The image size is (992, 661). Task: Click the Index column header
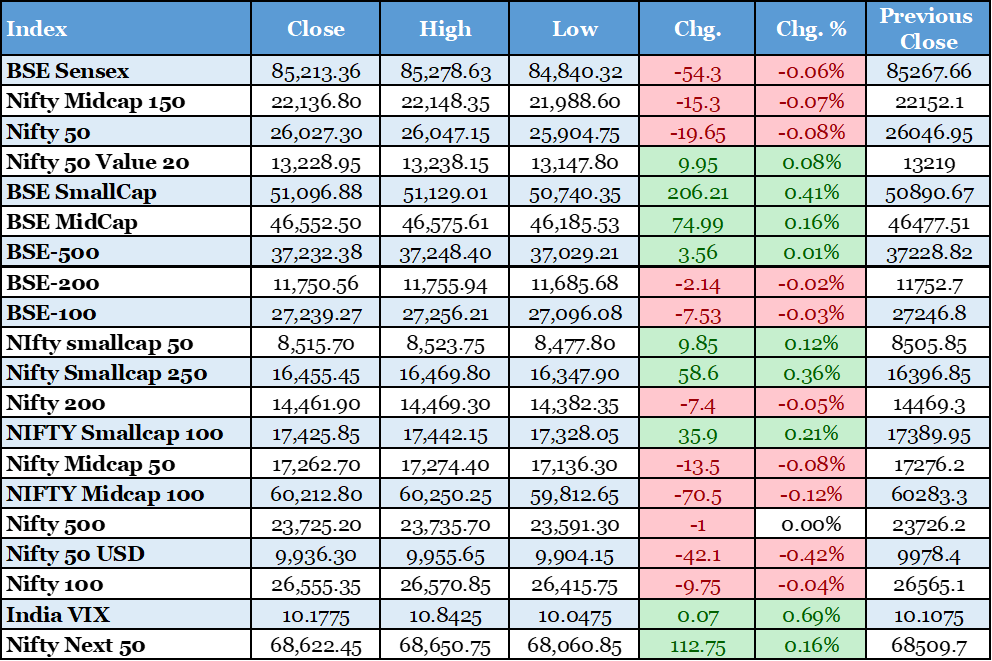[x=36, y=28]
